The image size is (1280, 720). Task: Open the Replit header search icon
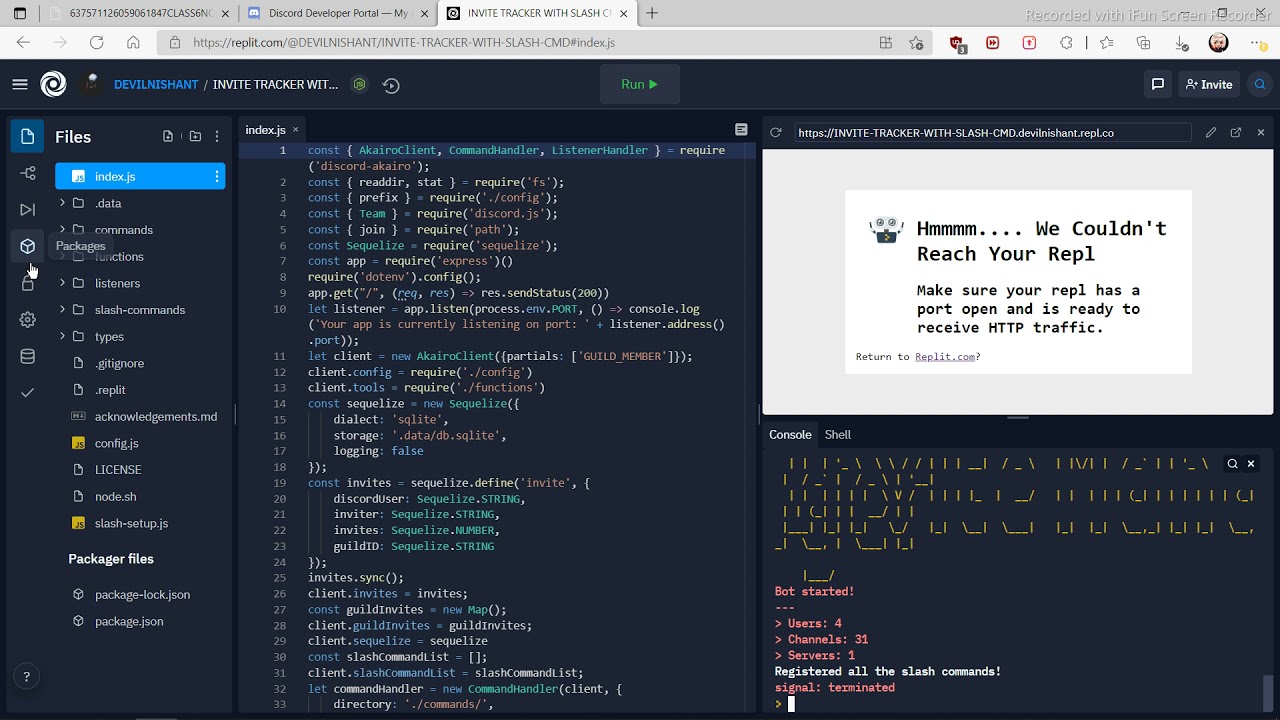(x=1260, y=85)
